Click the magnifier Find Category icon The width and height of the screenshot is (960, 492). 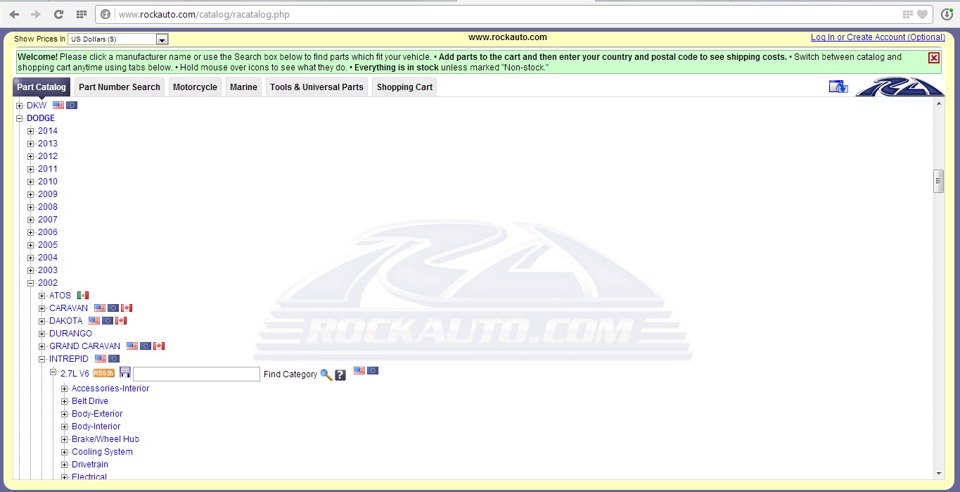click(326, 375)
